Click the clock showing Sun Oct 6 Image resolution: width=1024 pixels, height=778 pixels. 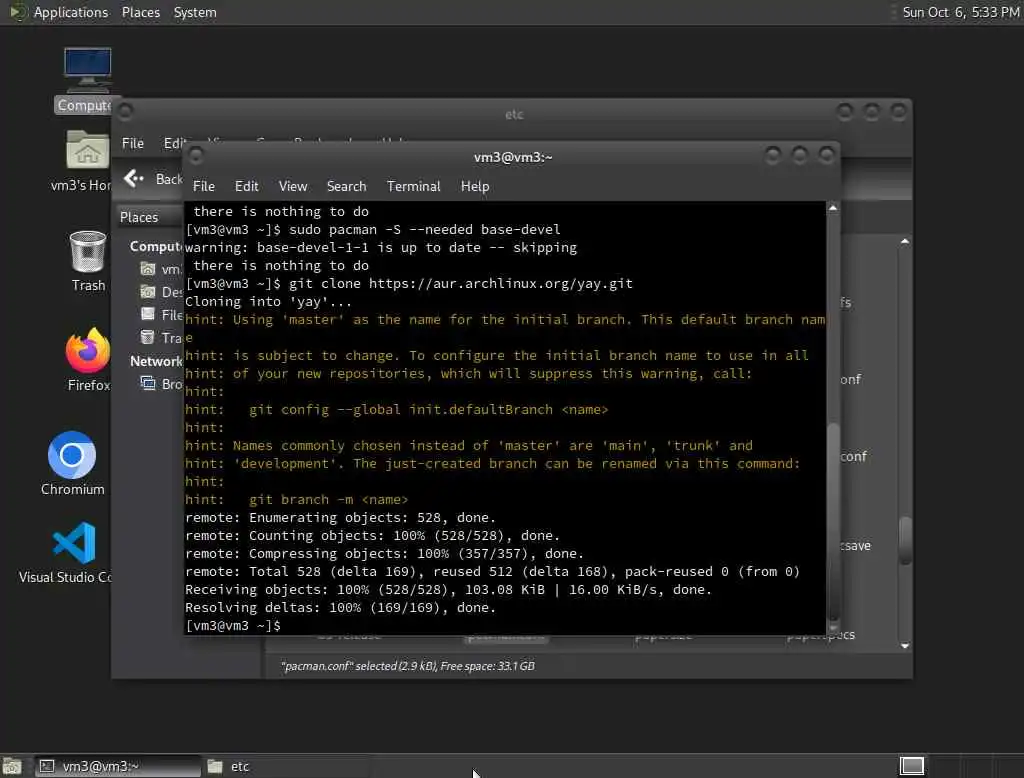[x=961, y=12]
